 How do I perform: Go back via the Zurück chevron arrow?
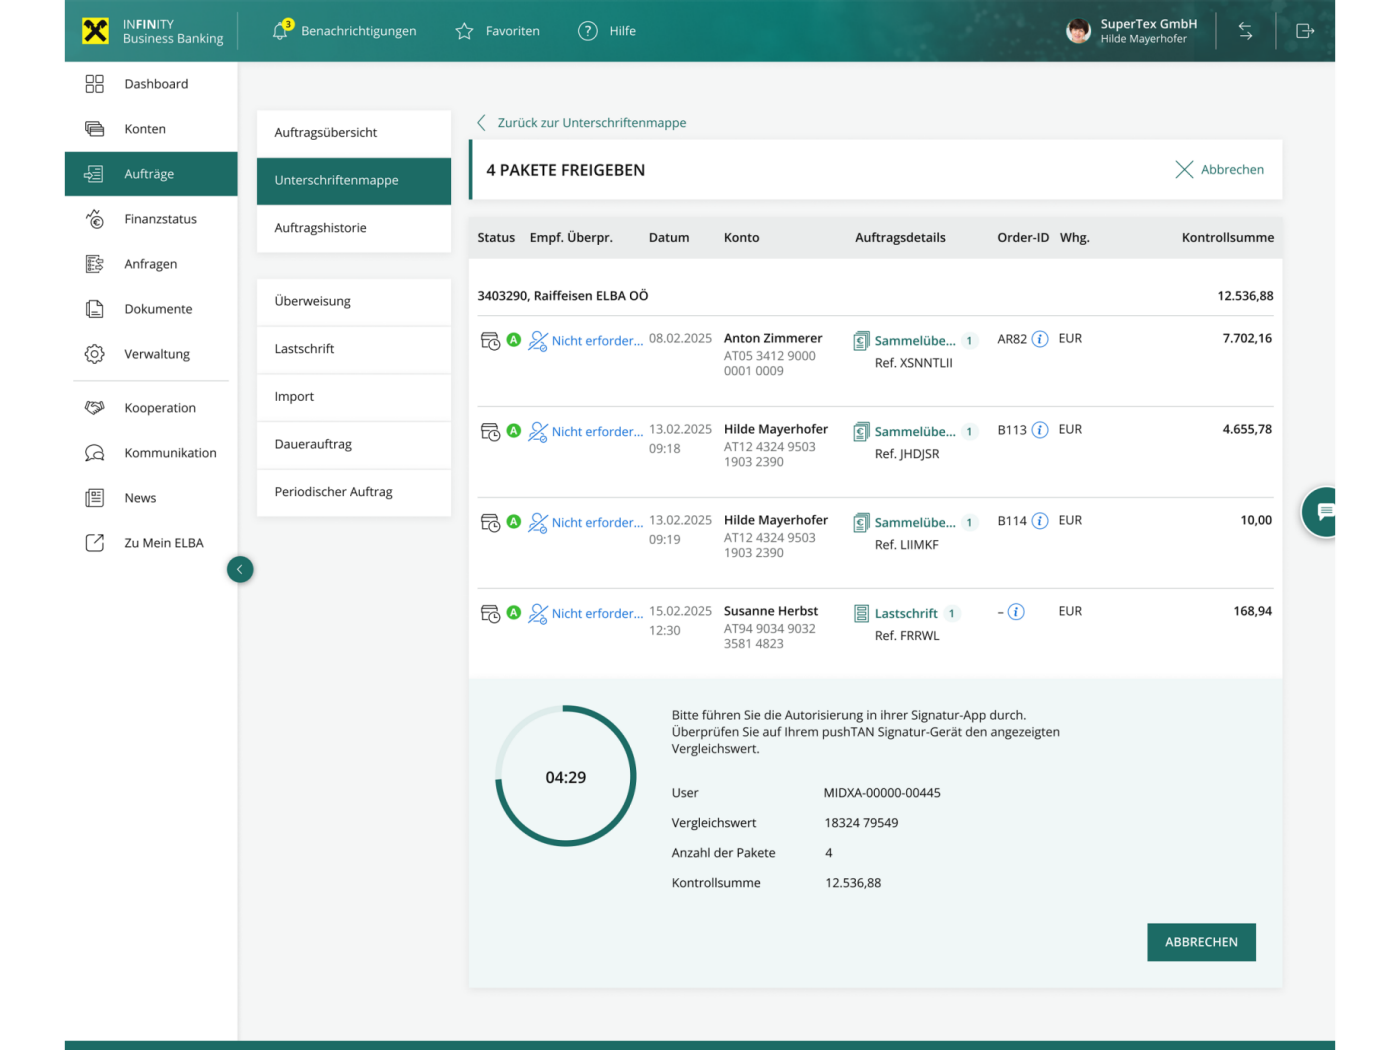pyautogui.click(x=481, y=123)
